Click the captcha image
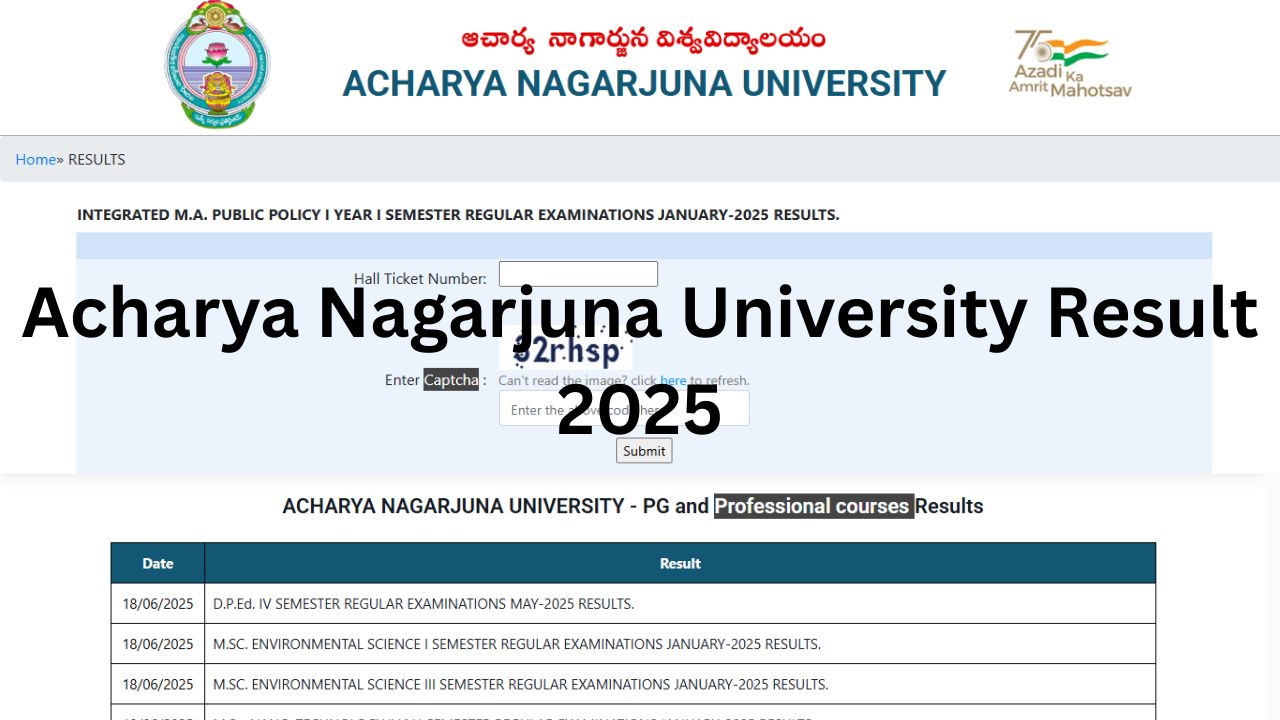Image resolution: width=1280 pixels, height=720 pixels. [x=566, y=348]
